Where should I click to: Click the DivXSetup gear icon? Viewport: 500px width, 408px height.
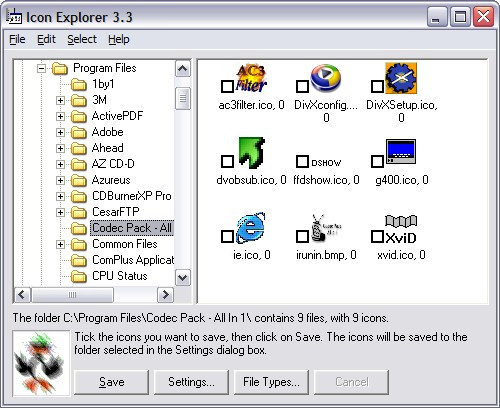401,78
